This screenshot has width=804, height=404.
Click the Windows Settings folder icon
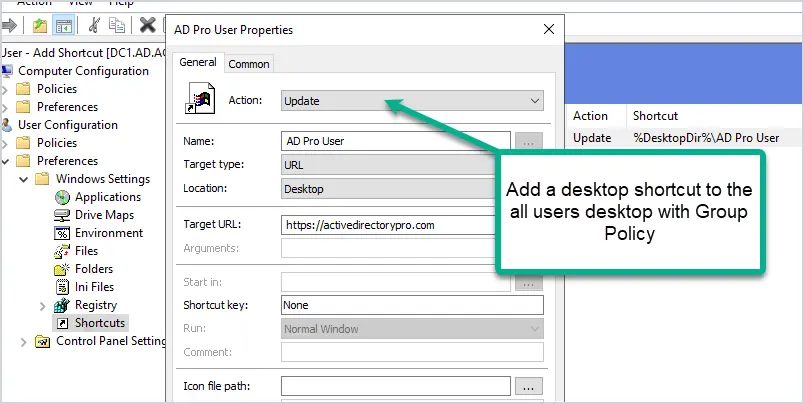coord(43,179)
